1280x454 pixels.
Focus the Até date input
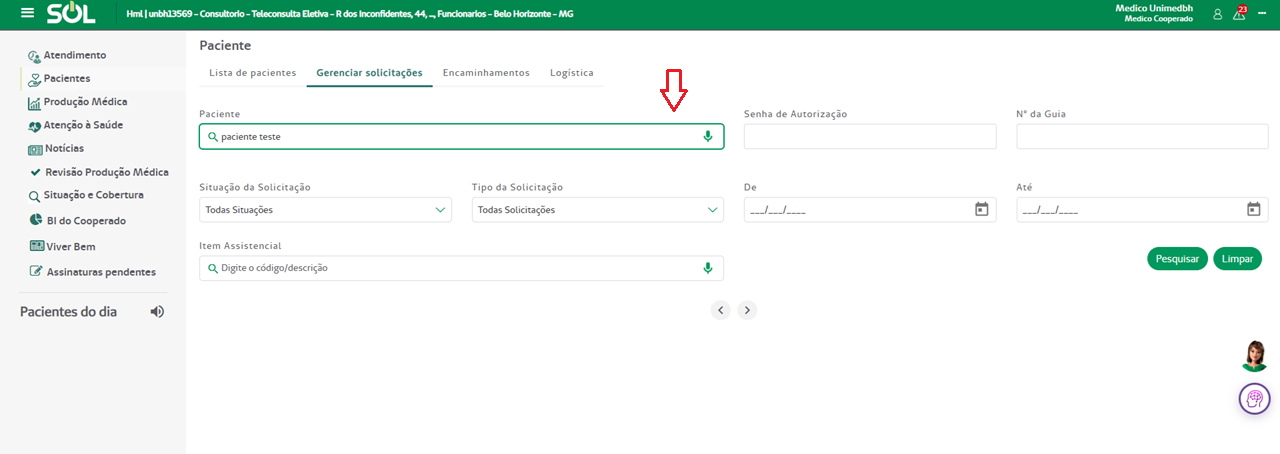pos(1142,210)
